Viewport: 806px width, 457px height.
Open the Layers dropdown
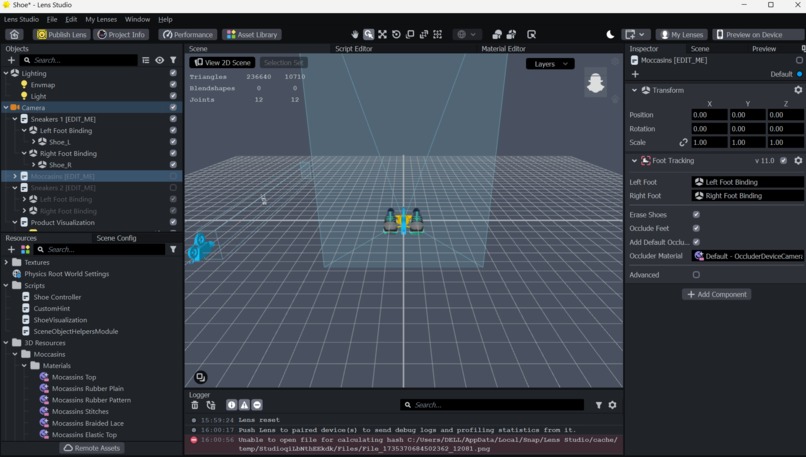(x=550, y=64)
